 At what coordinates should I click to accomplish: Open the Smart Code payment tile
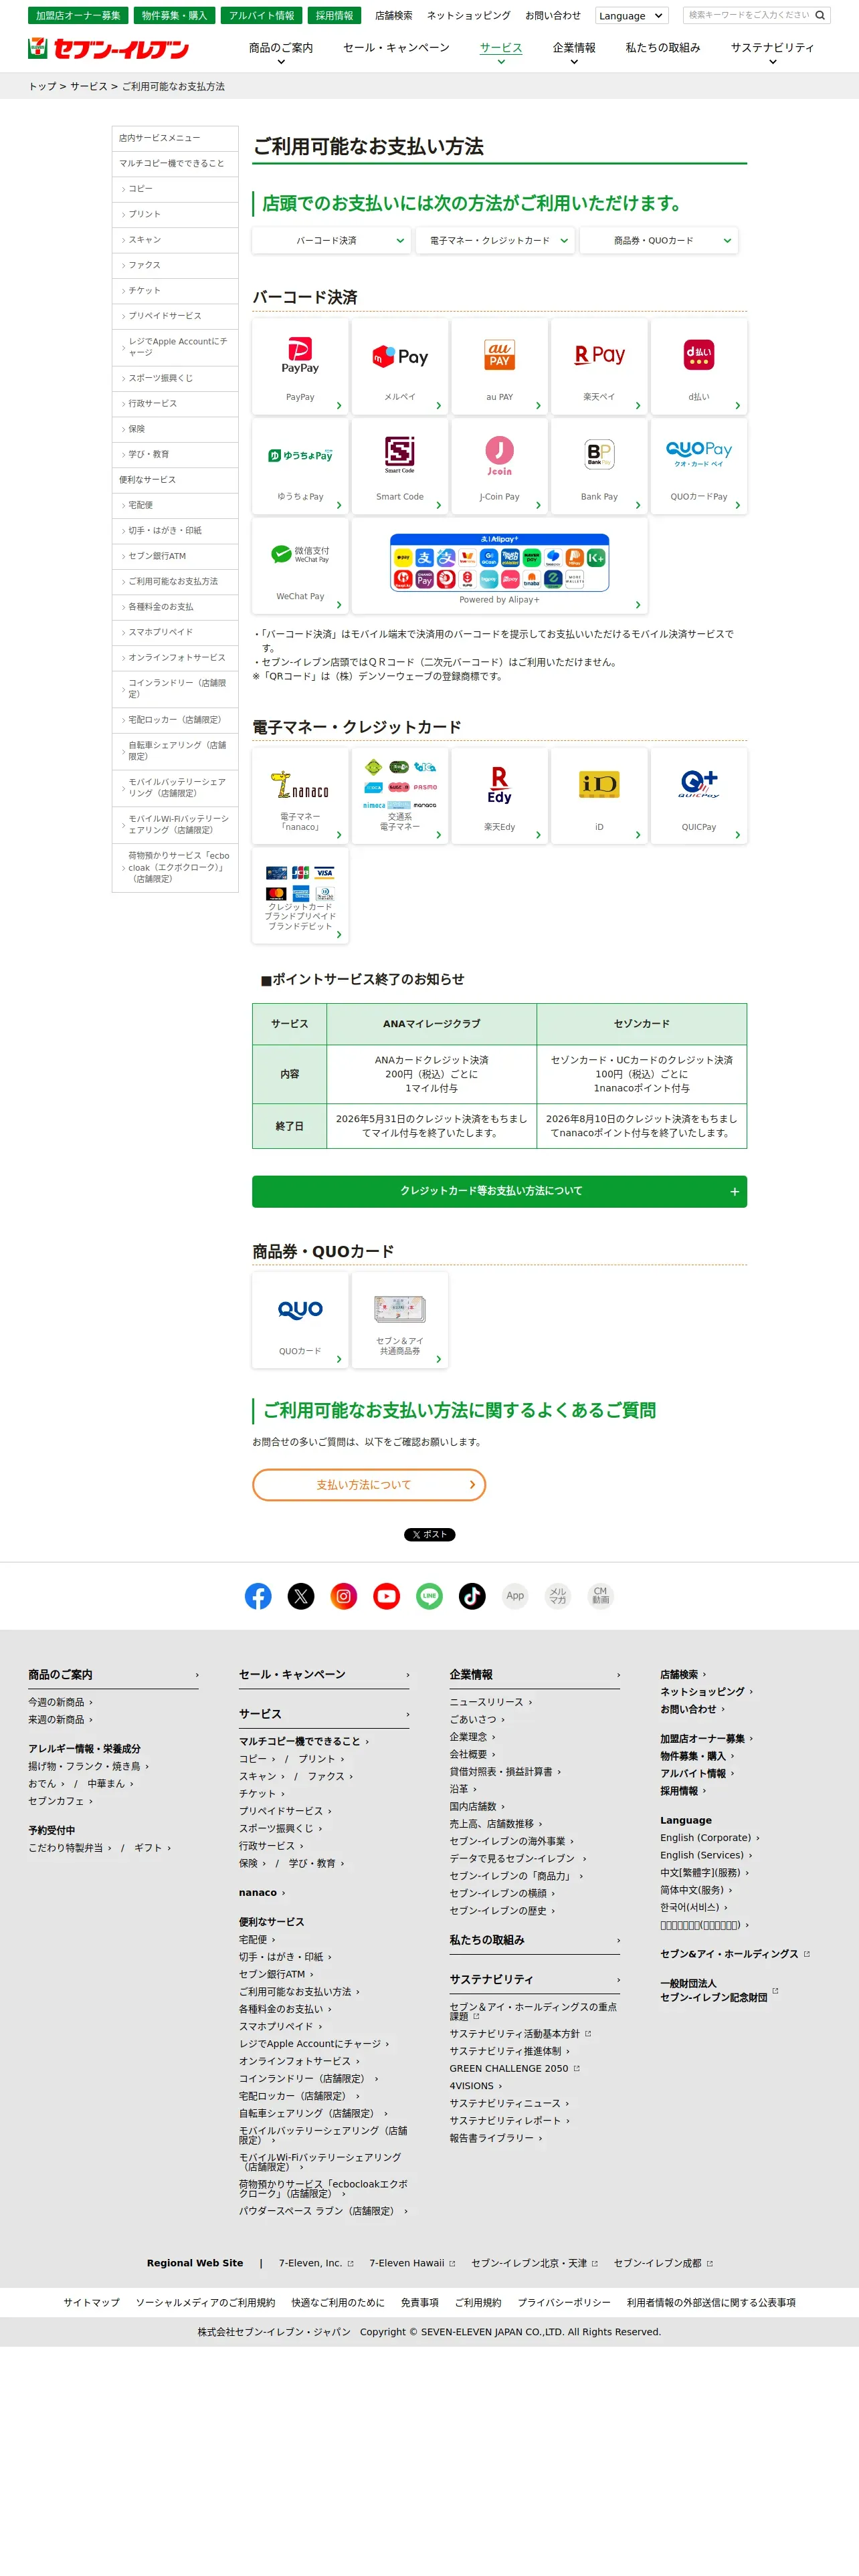[x=400, y=466]
